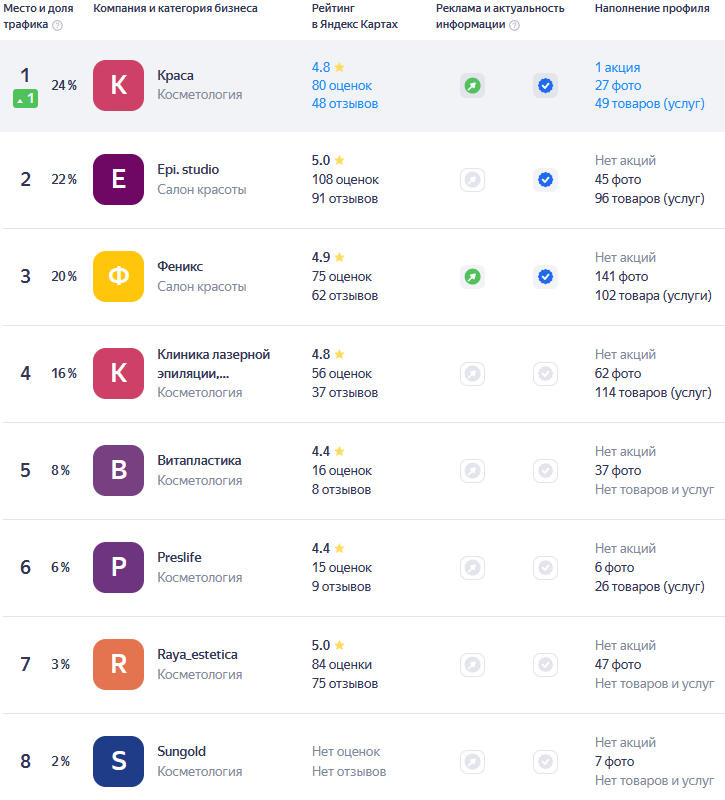725x800 pixels.
Task: Click the 22 % traffic share value
Action: pyautogui.click(x=64, y=180)
